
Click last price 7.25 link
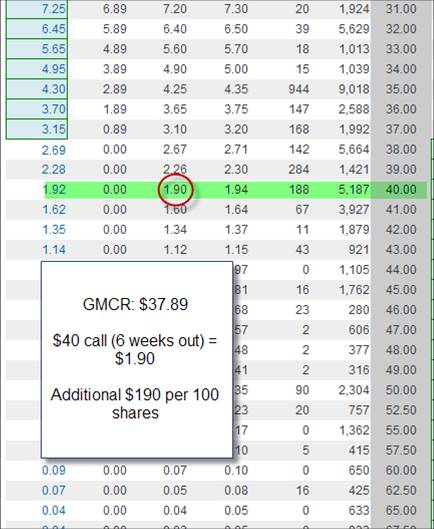(53, 9)
